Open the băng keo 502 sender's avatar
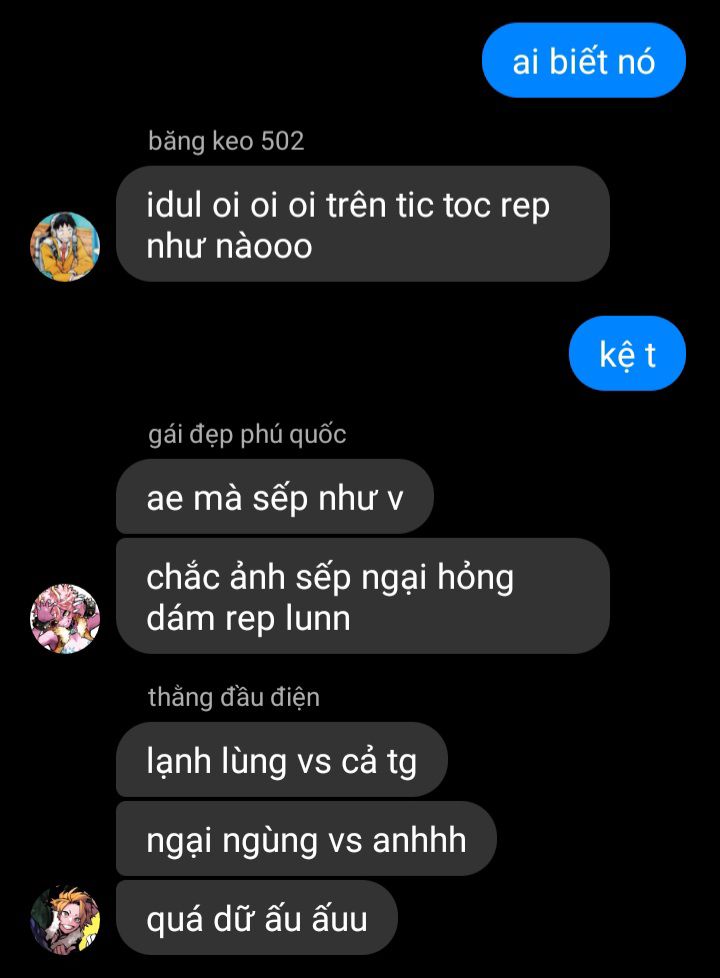 click(x=65, y=246)
